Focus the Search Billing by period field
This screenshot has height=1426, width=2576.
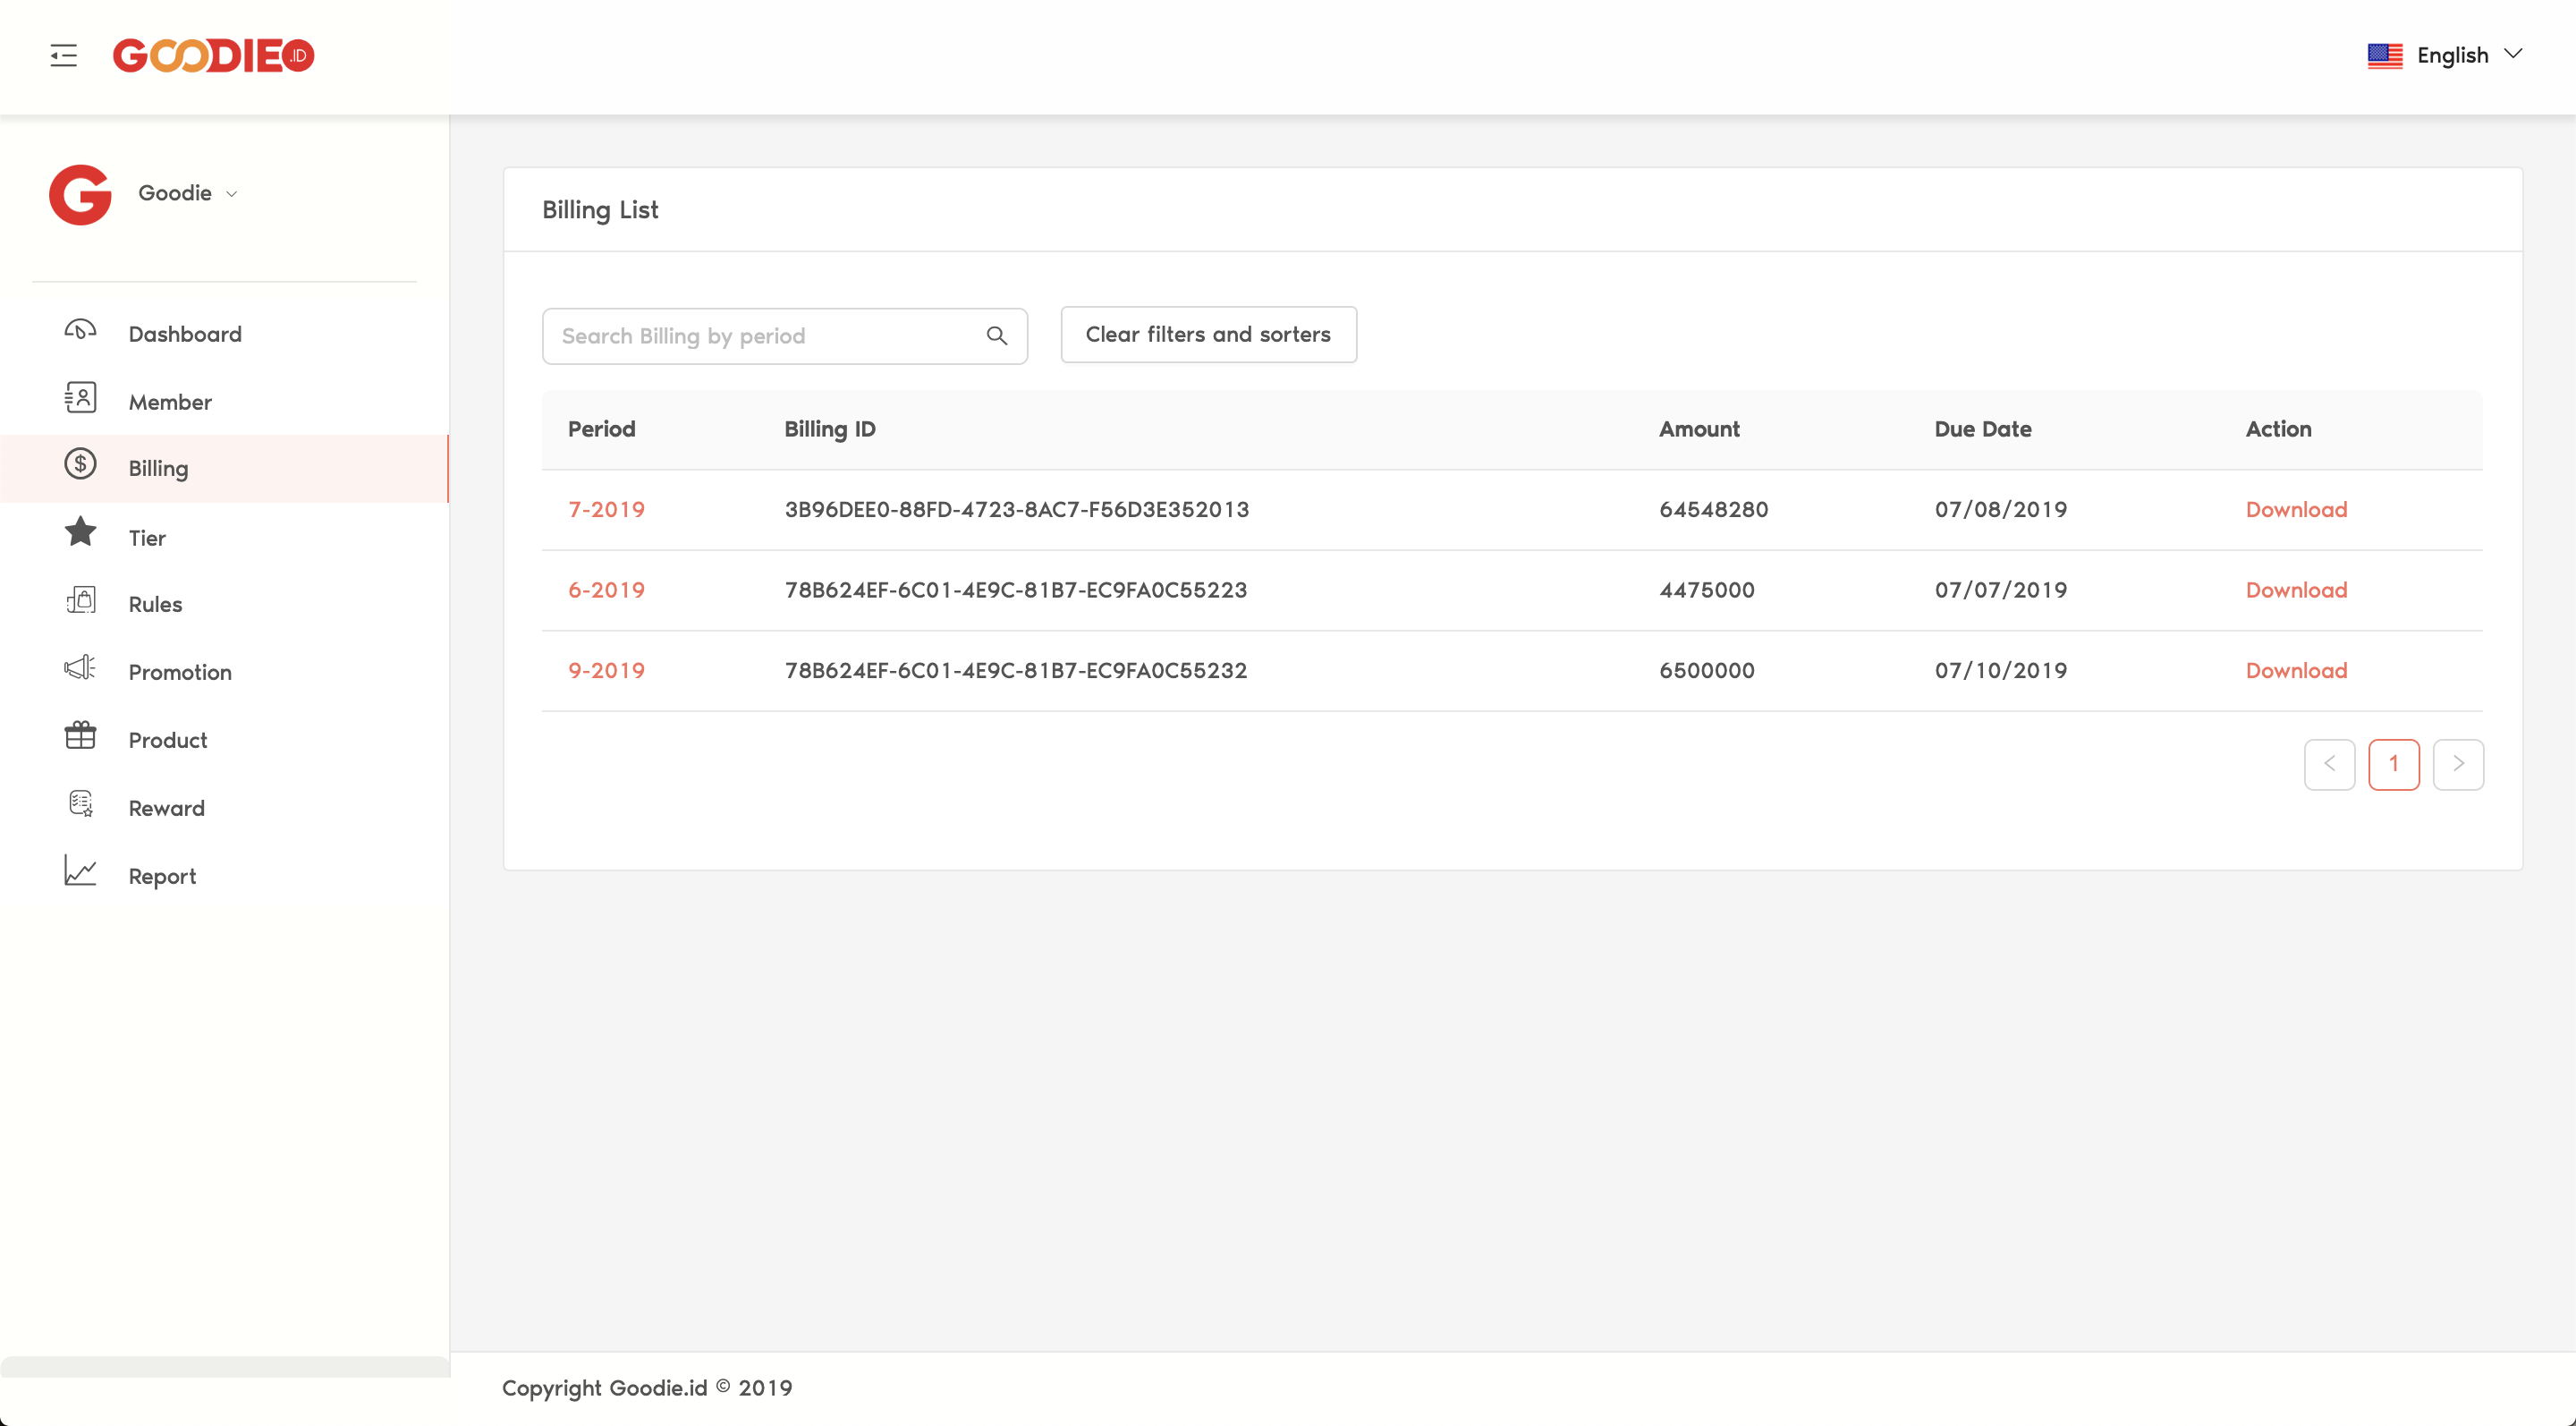[x=765, y=336]
